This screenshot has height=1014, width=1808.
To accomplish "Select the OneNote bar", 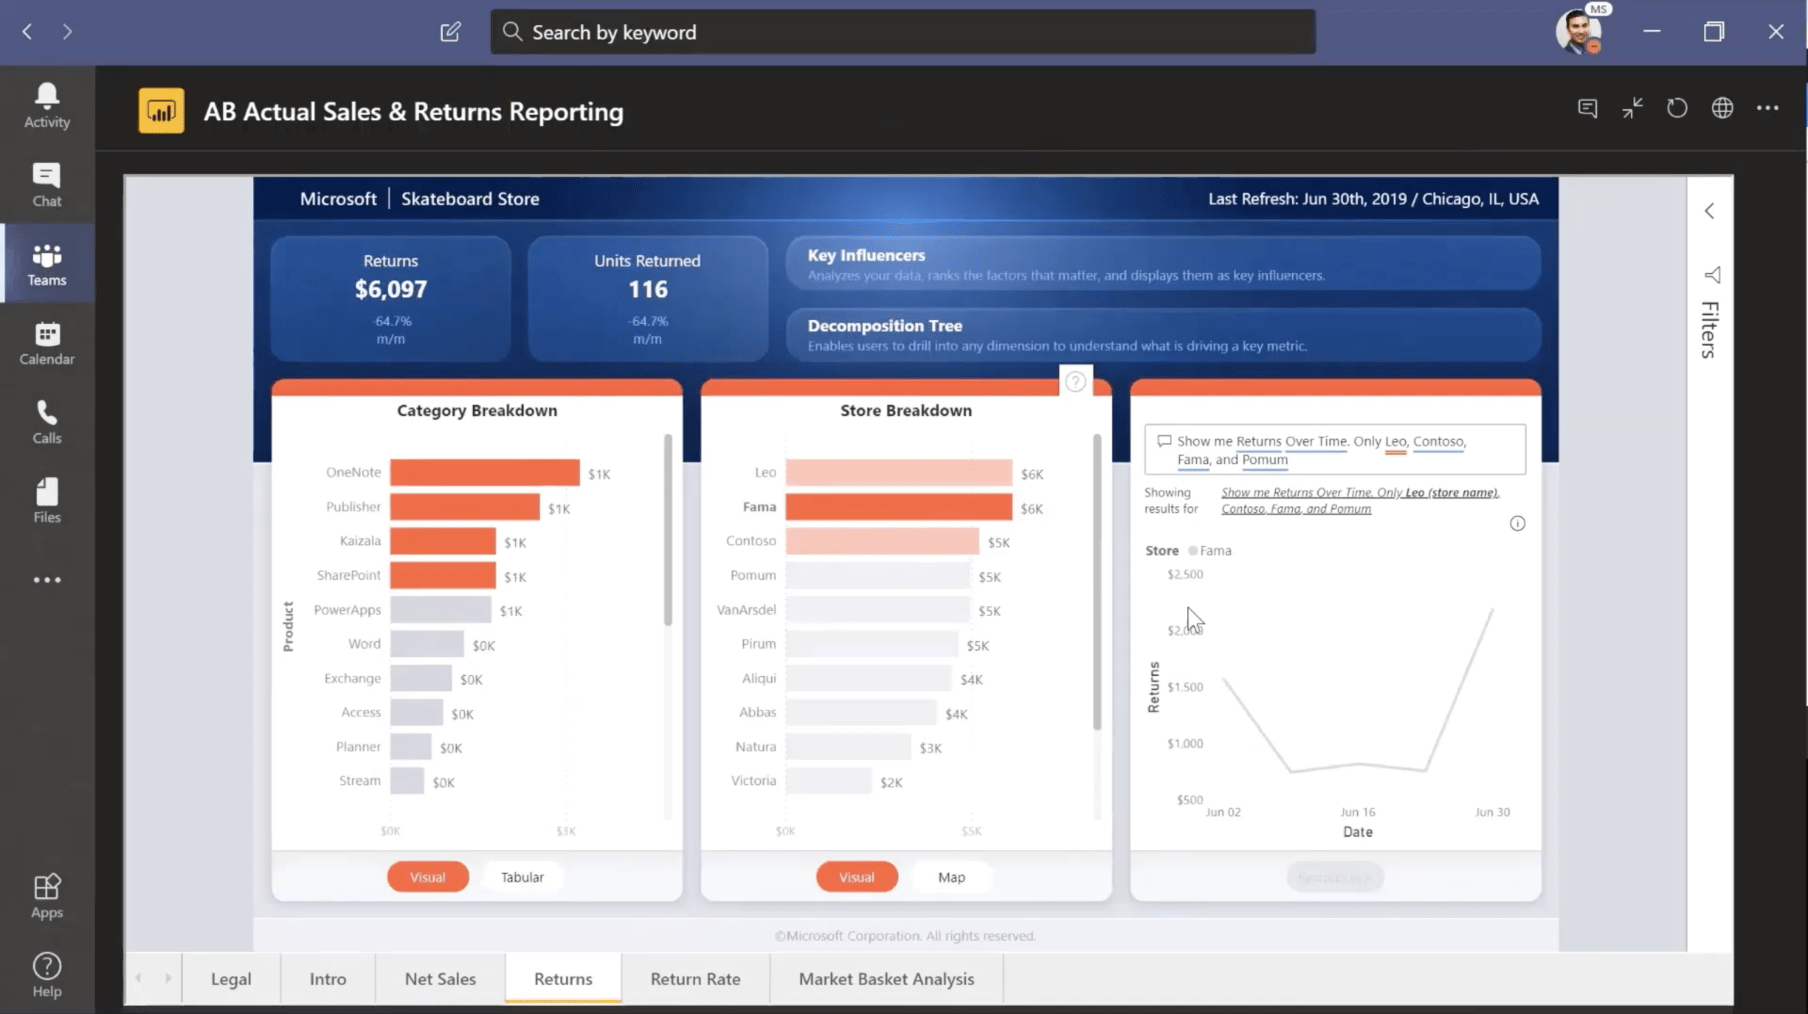I will click(485, 472).
